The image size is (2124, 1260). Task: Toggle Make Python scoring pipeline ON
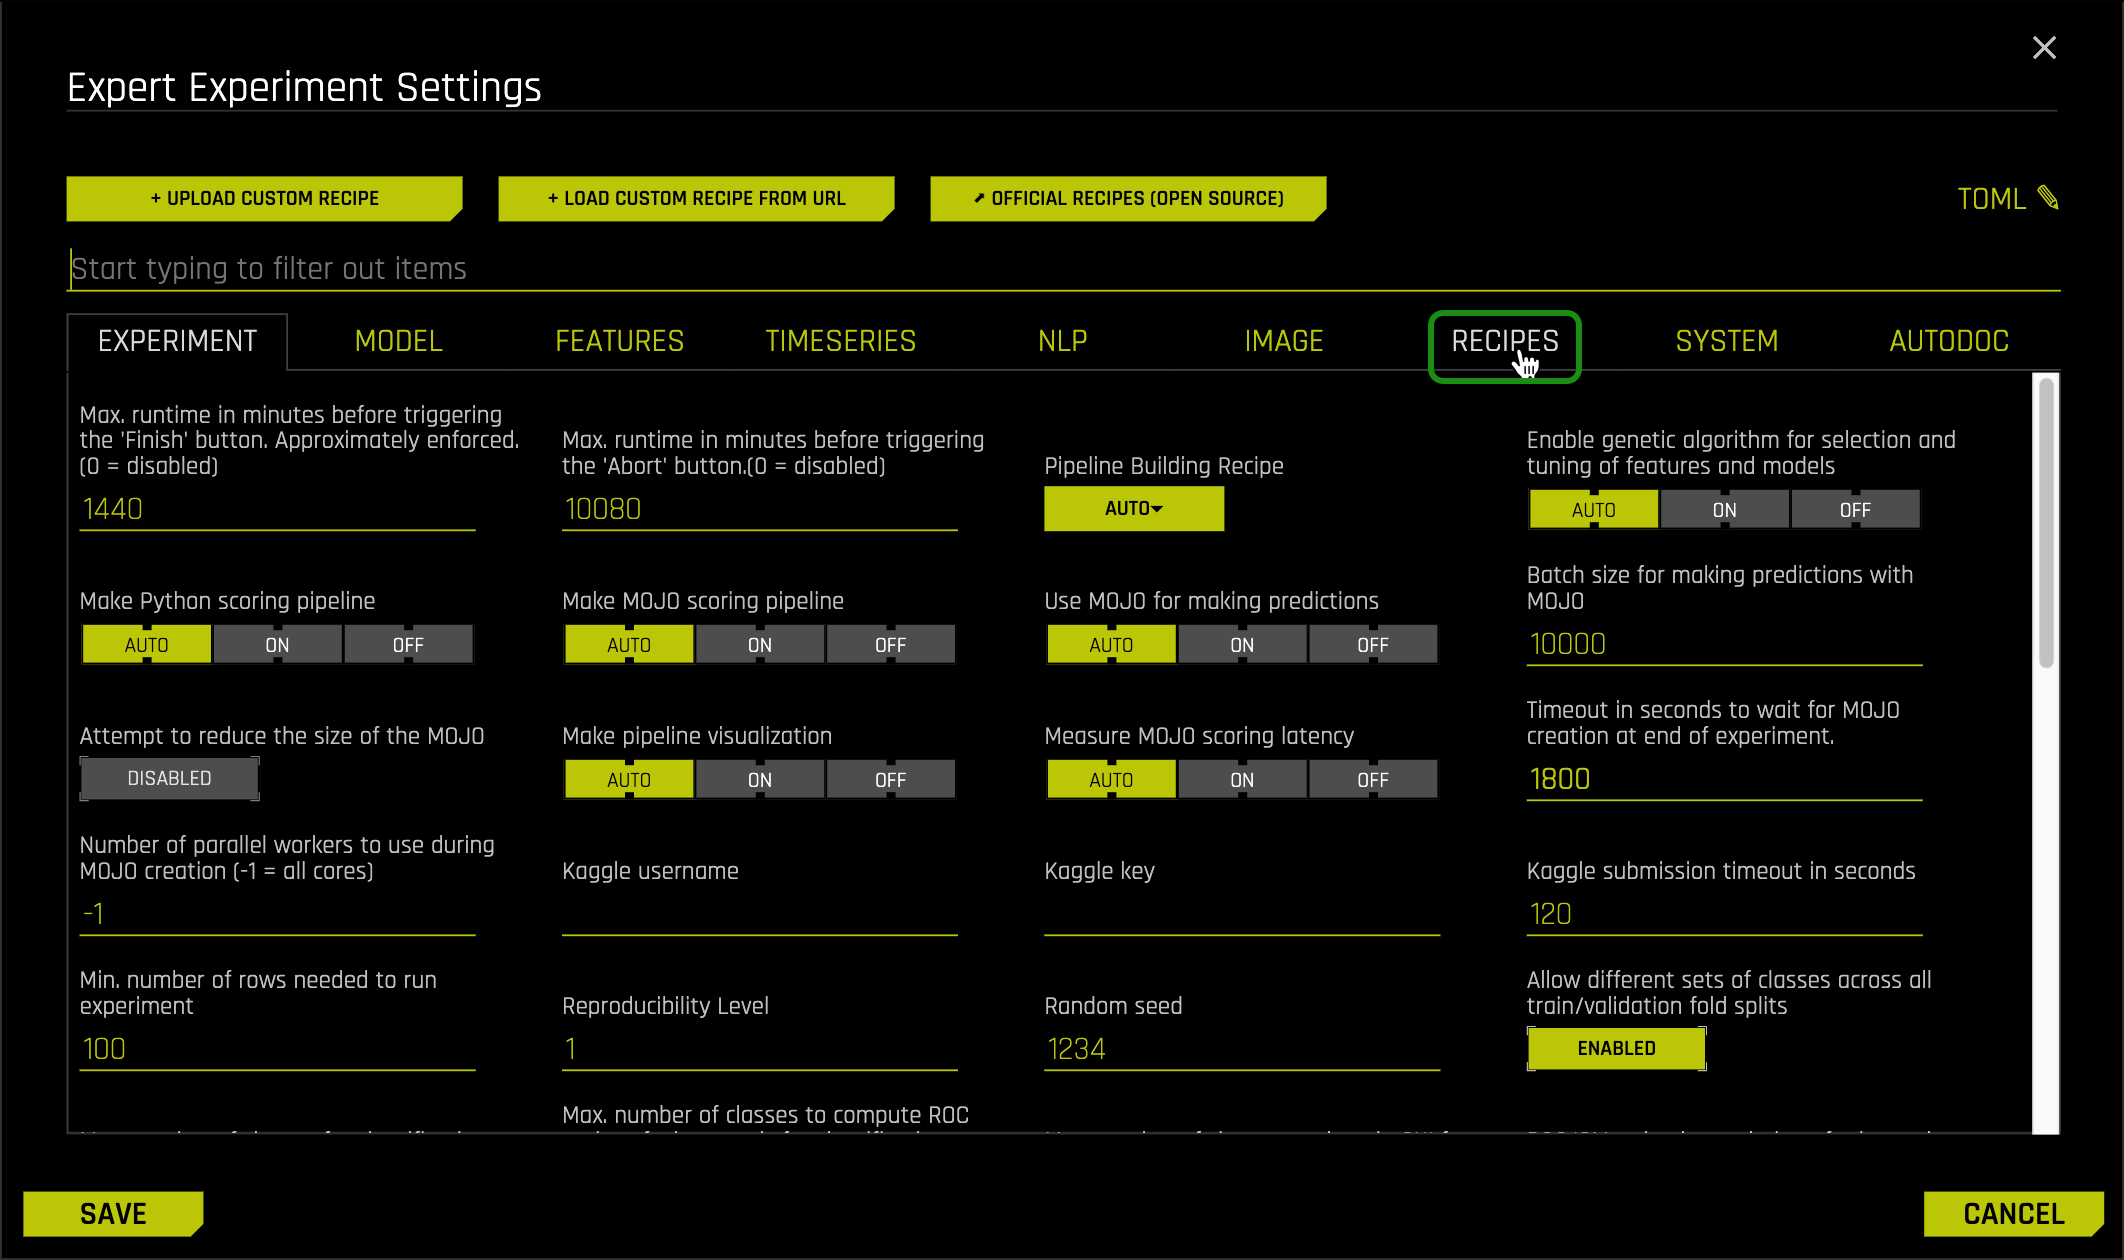point(276,644)
